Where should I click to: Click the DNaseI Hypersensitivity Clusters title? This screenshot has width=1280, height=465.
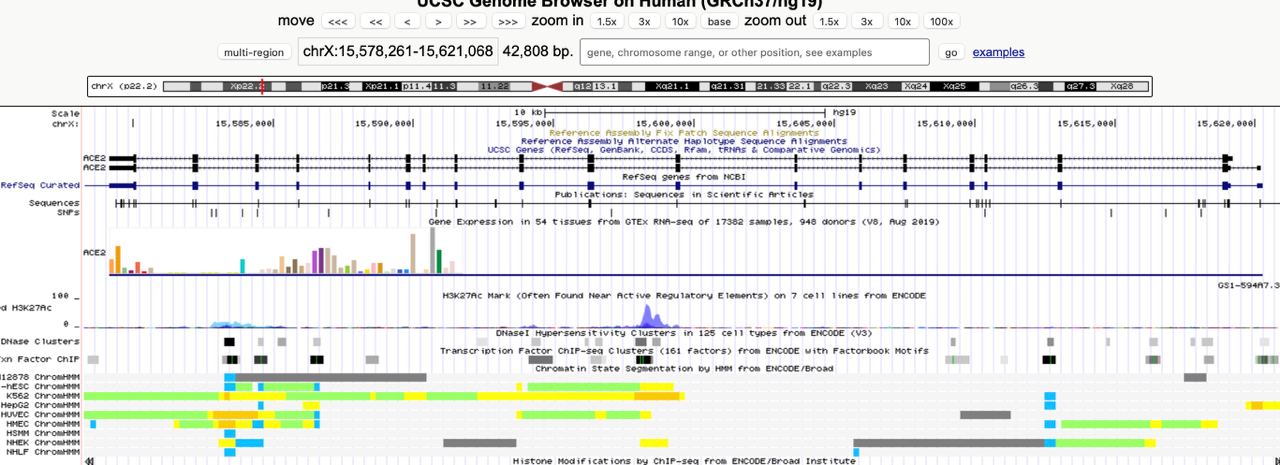[684, 333]
